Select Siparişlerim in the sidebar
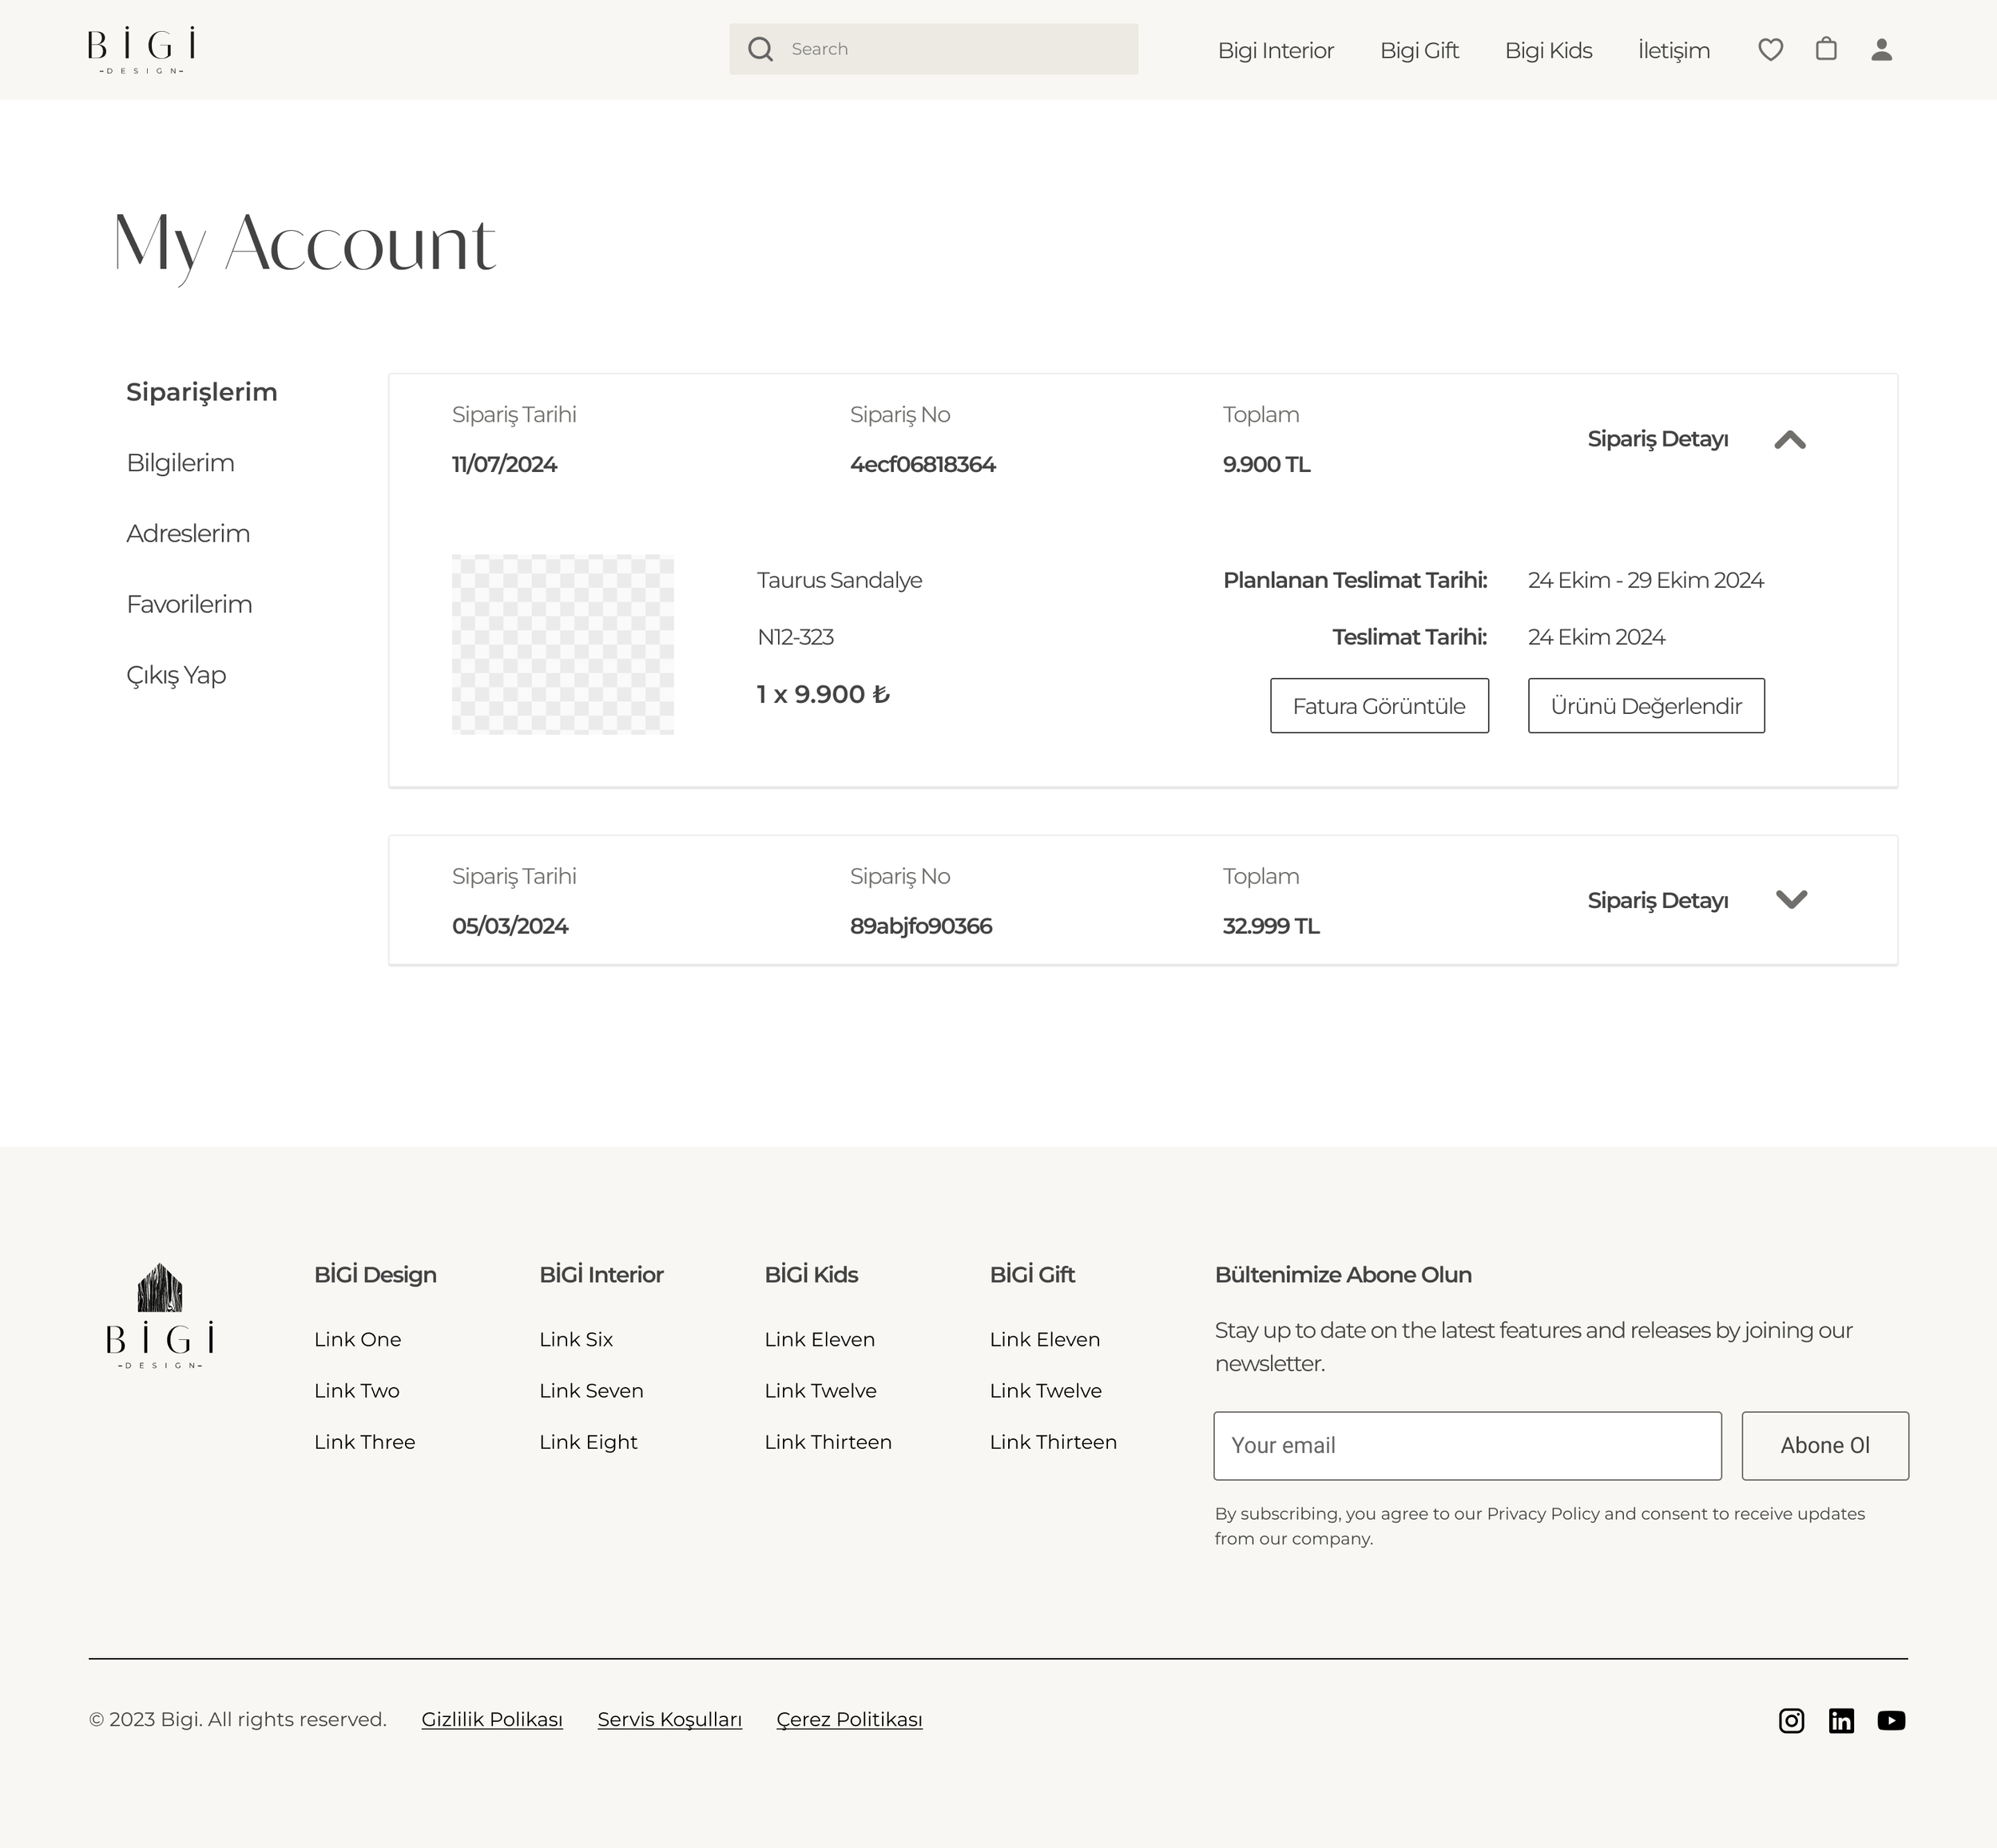The image size is (1997, 1848). (x=201, y=392)
